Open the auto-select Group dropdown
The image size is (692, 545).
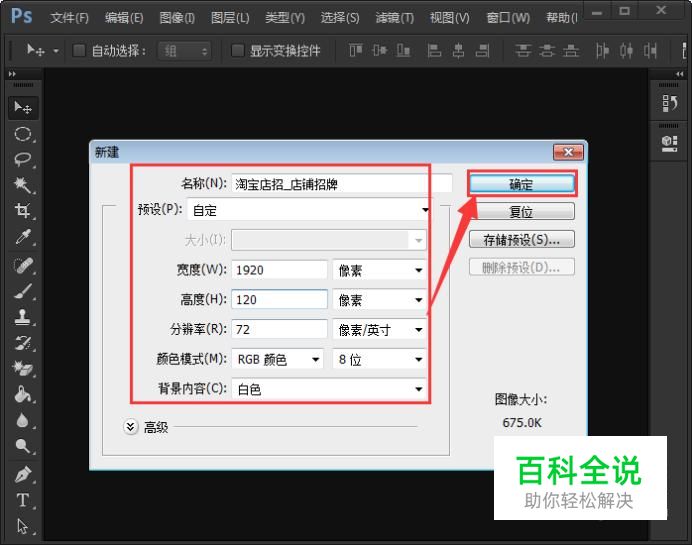click(184, 51)
